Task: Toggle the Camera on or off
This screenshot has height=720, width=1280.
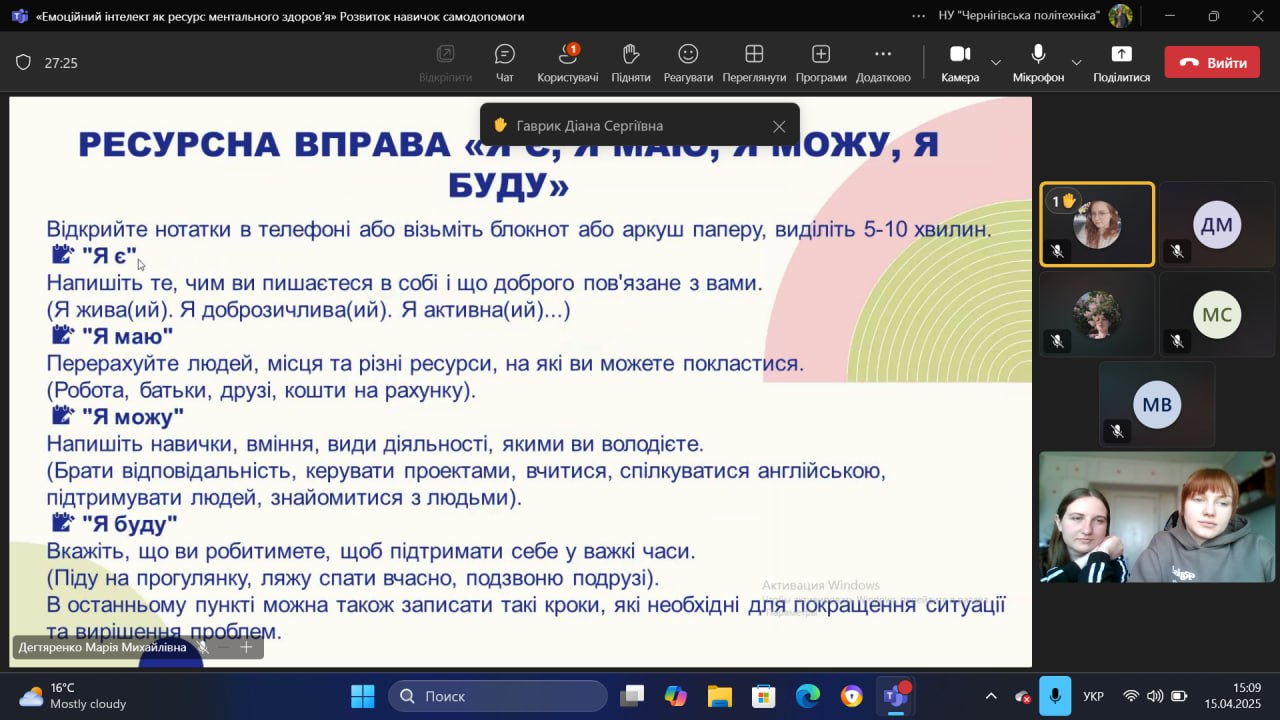Action: click(960, 62)
